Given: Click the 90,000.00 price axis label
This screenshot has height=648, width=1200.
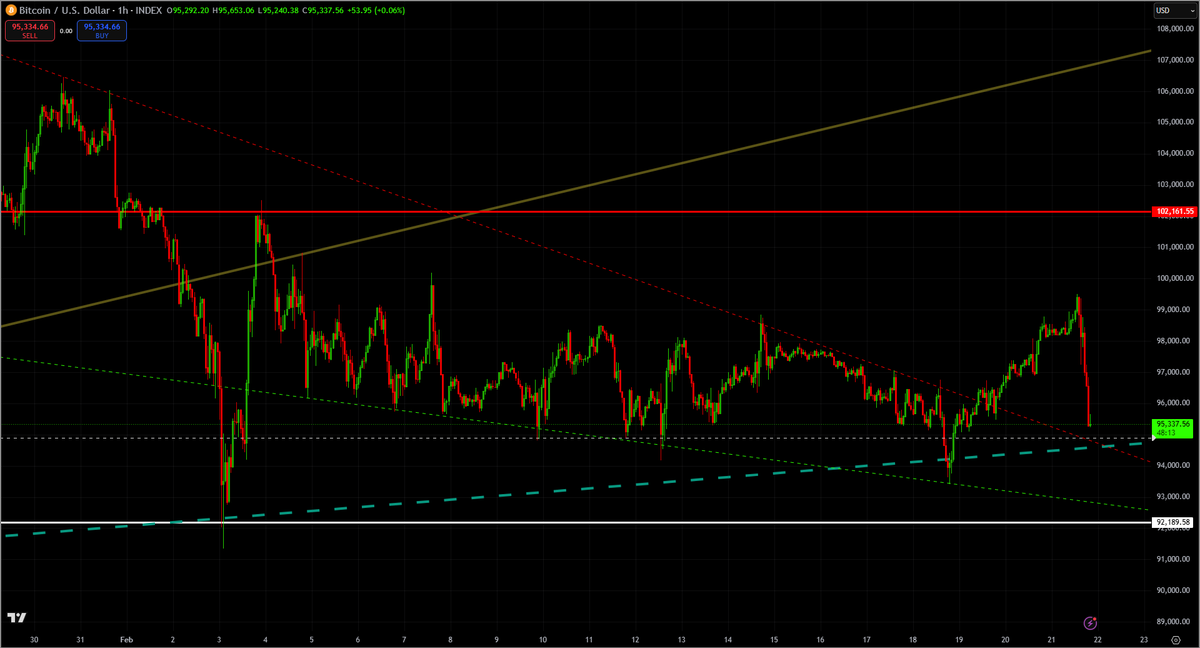Looking at the screenshot, I should click(x=1175, y=589).
